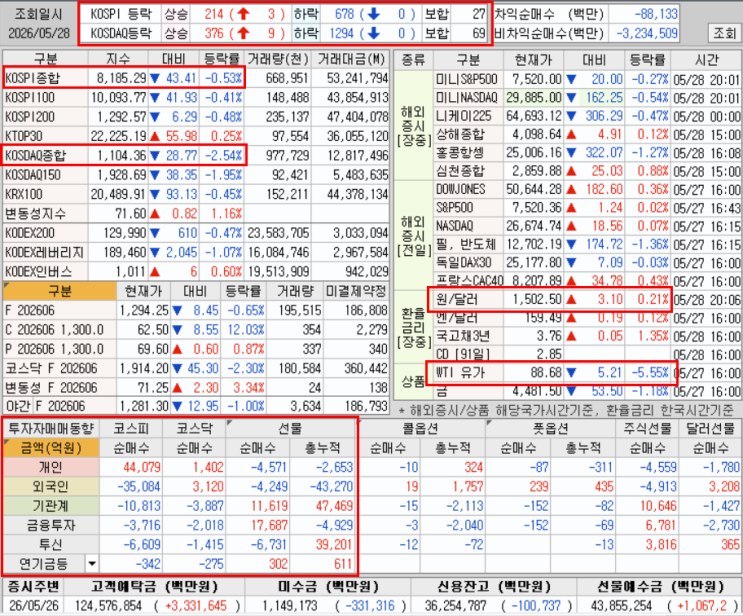Select the 홍콩항셍 row label

tap(460, 153)
